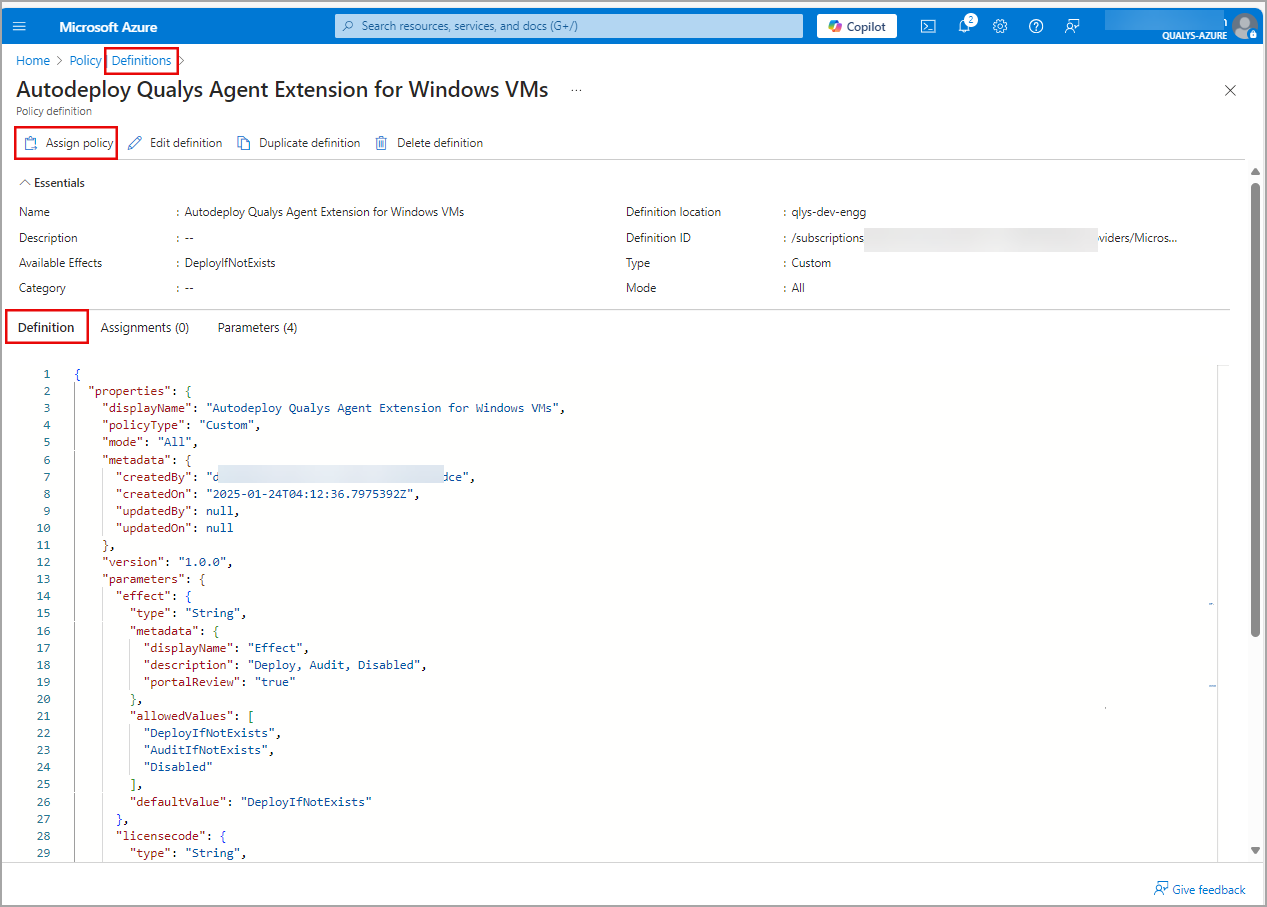The width and height of the screenshot is (1267, 907).
Task: Switch to the Parameters (4) tab
Action: (x=257, y=327)
